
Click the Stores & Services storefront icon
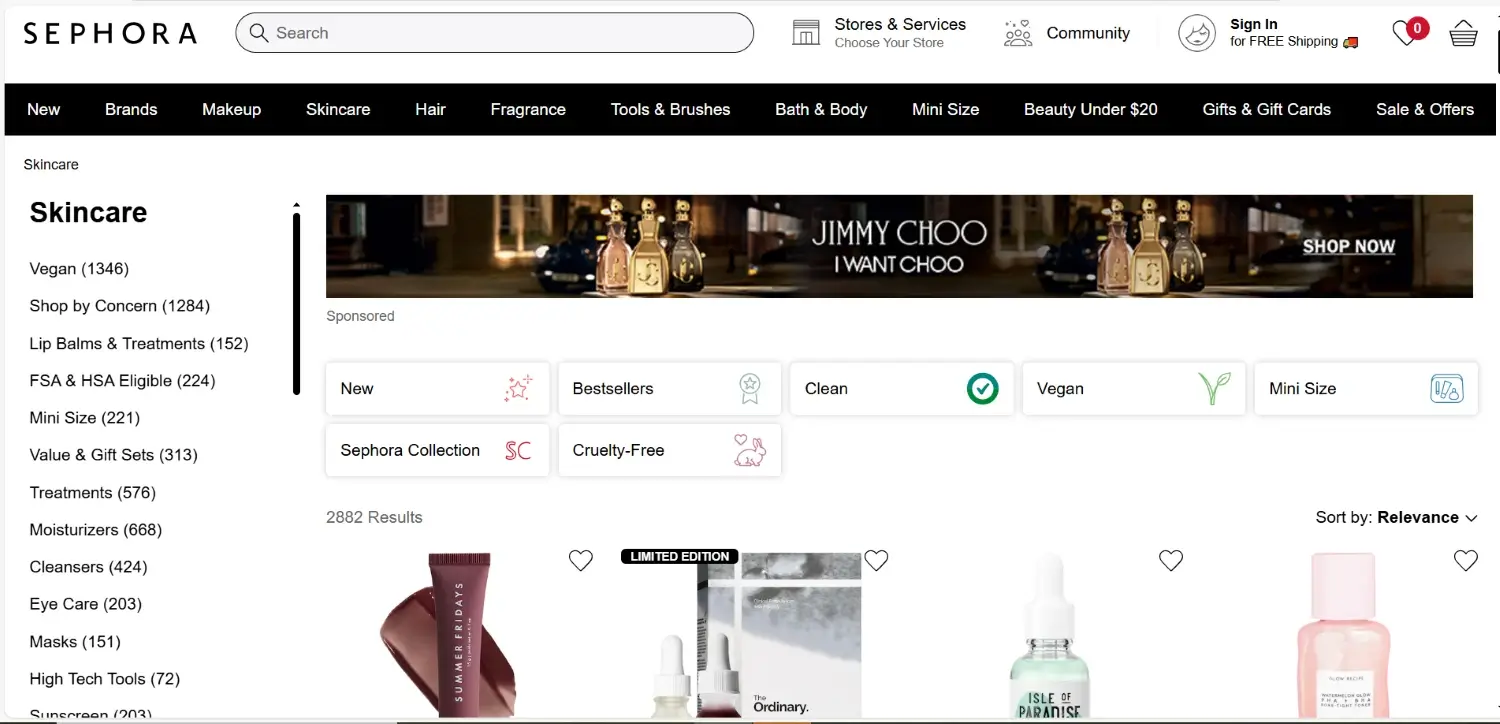tap(806, 33)
